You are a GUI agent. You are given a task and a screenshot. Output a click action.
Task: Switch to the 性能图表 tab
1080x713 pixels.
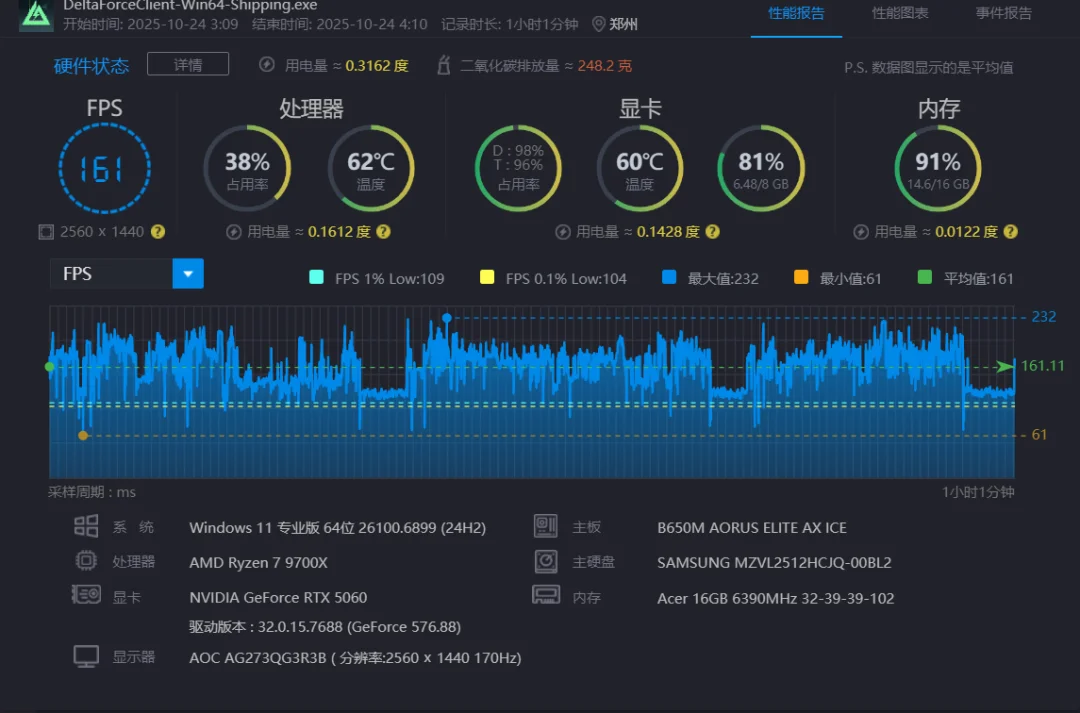(x=899, y=14)
